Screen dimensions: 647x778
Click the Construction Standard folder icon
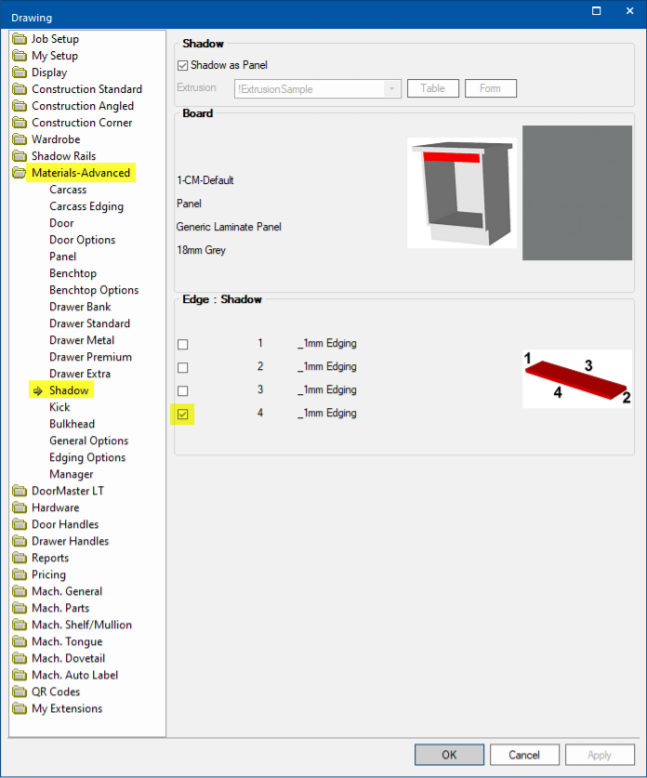[19, 89]
